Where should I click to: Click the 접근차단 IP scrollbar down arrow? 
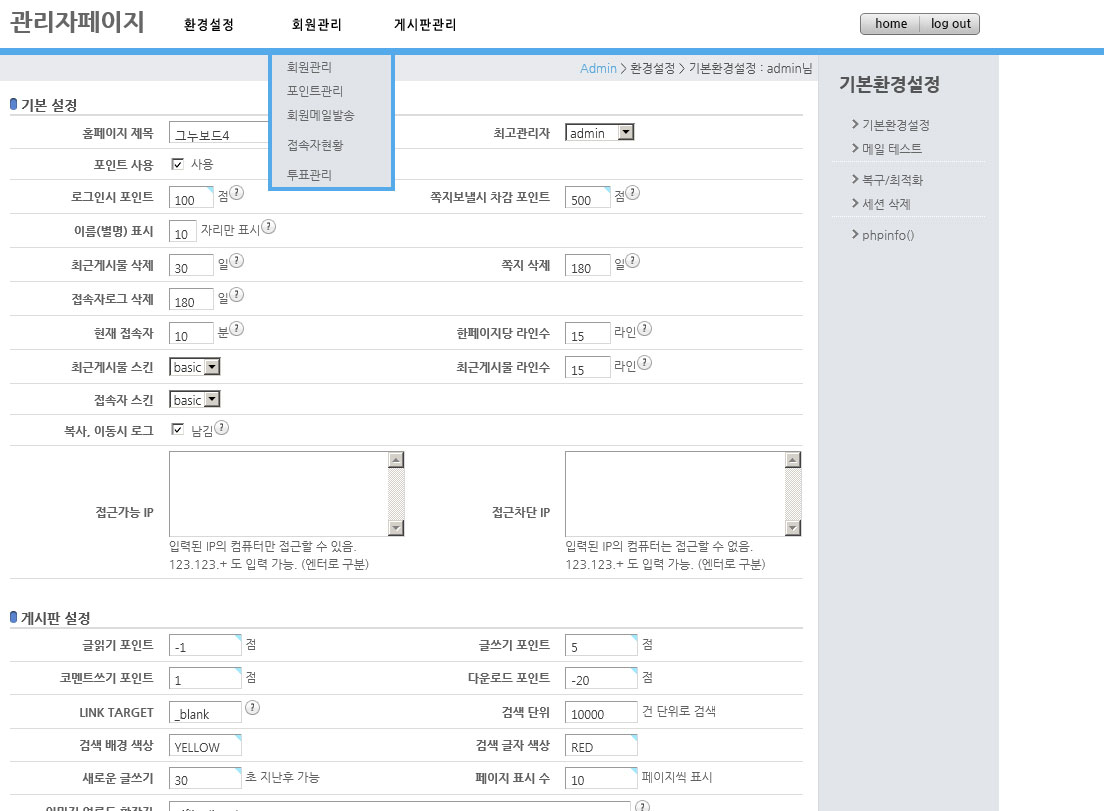[x=793, y=528]
